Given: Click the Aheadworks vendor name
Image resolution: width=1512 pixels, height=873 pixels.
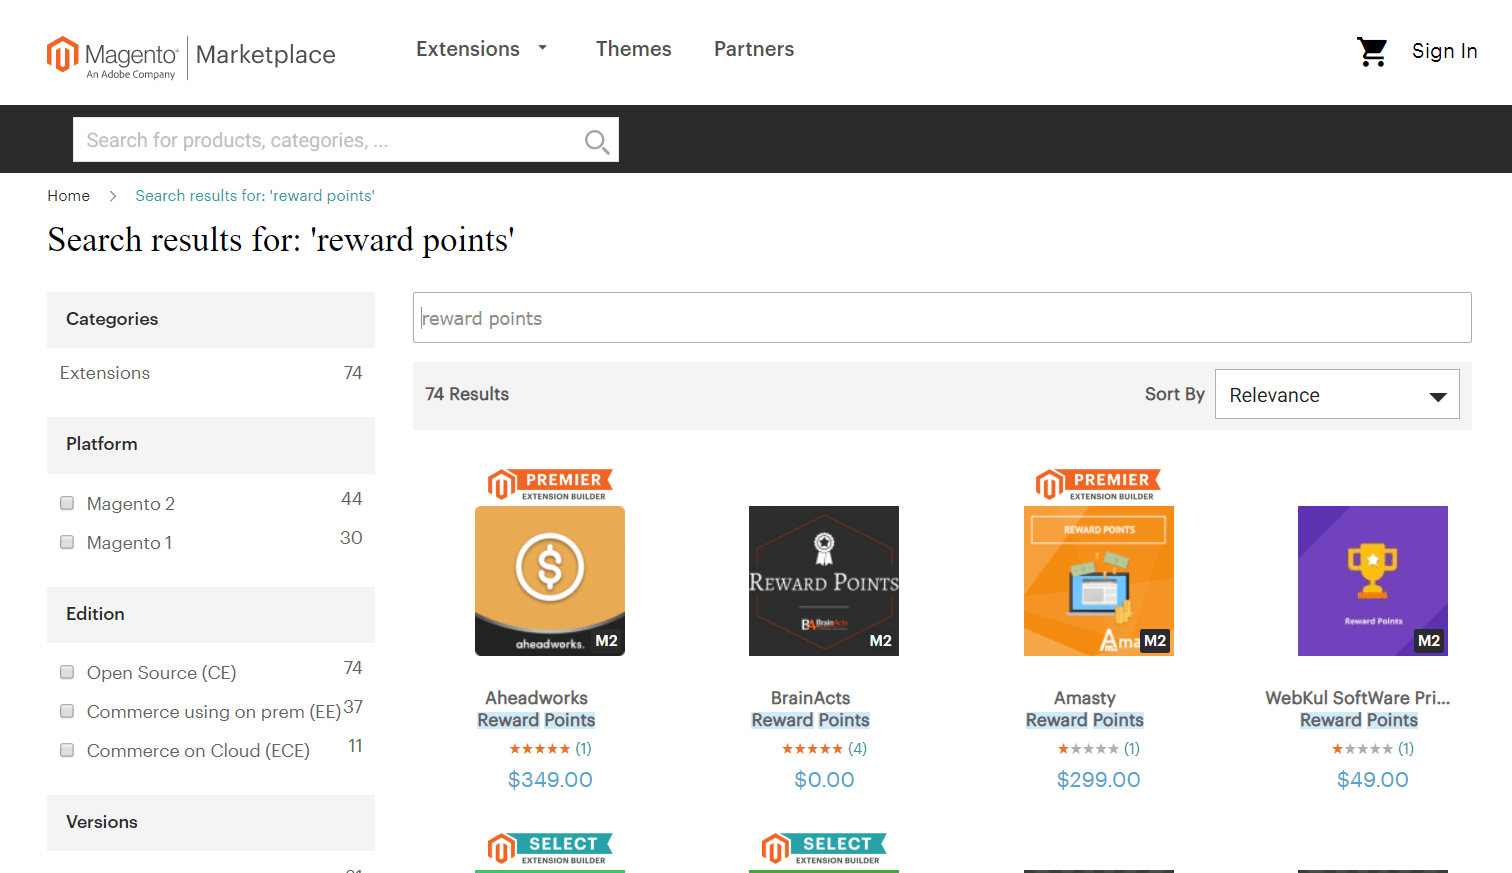Looking at the screenshot, I should click(536, 698).
